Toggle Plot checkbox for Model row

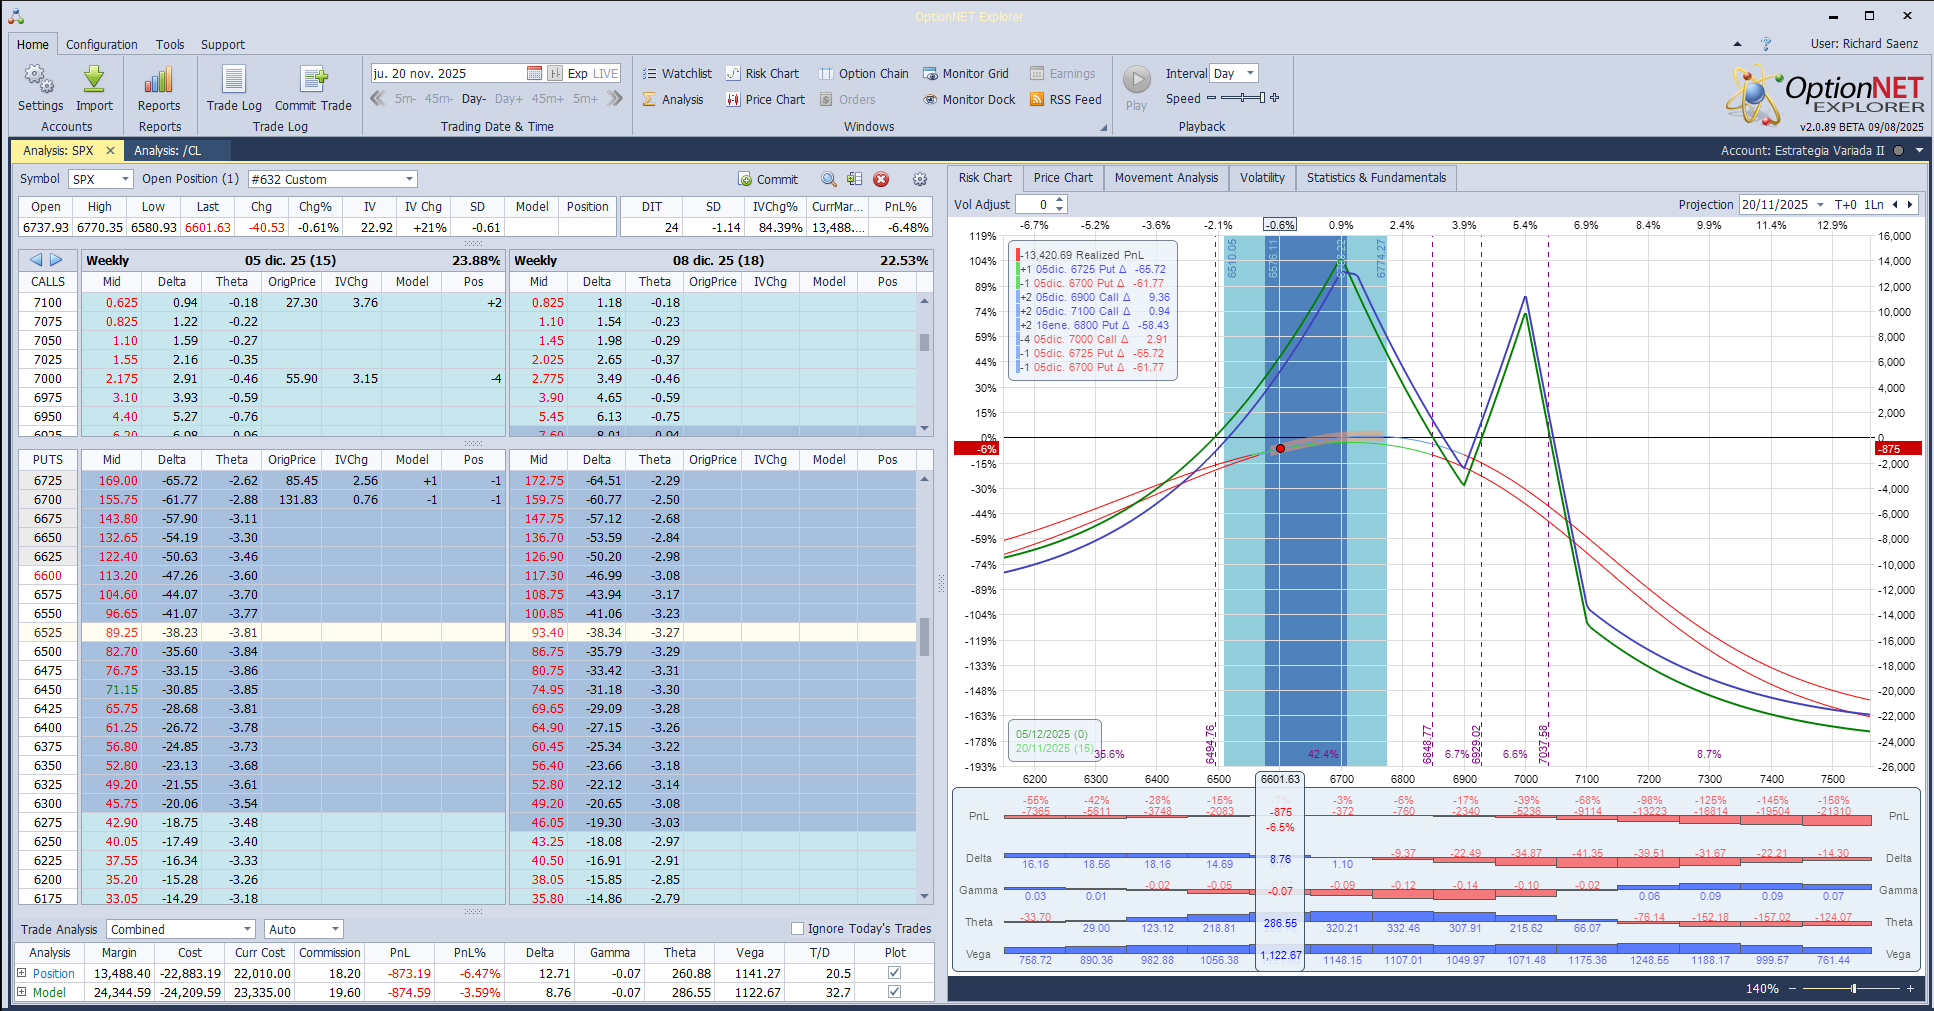895,992
